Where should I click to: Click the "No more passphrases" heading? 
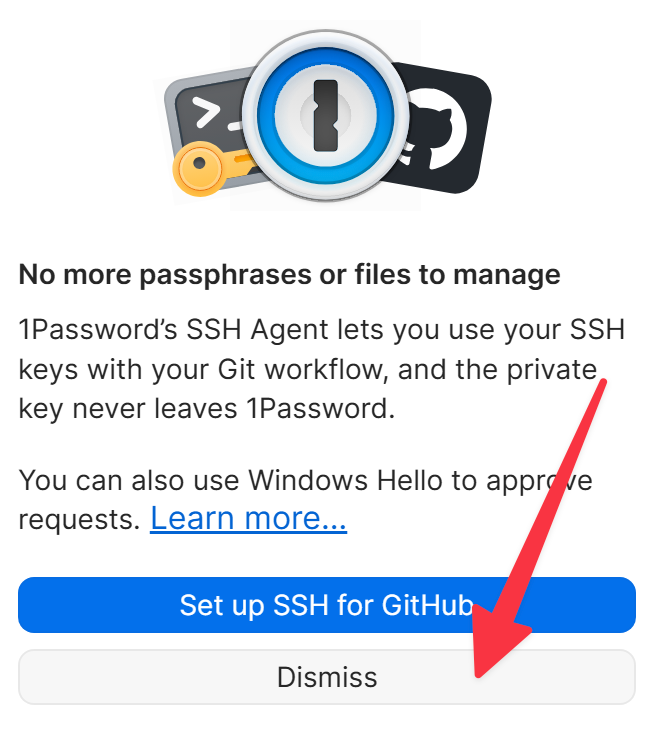tap(290, 274)
